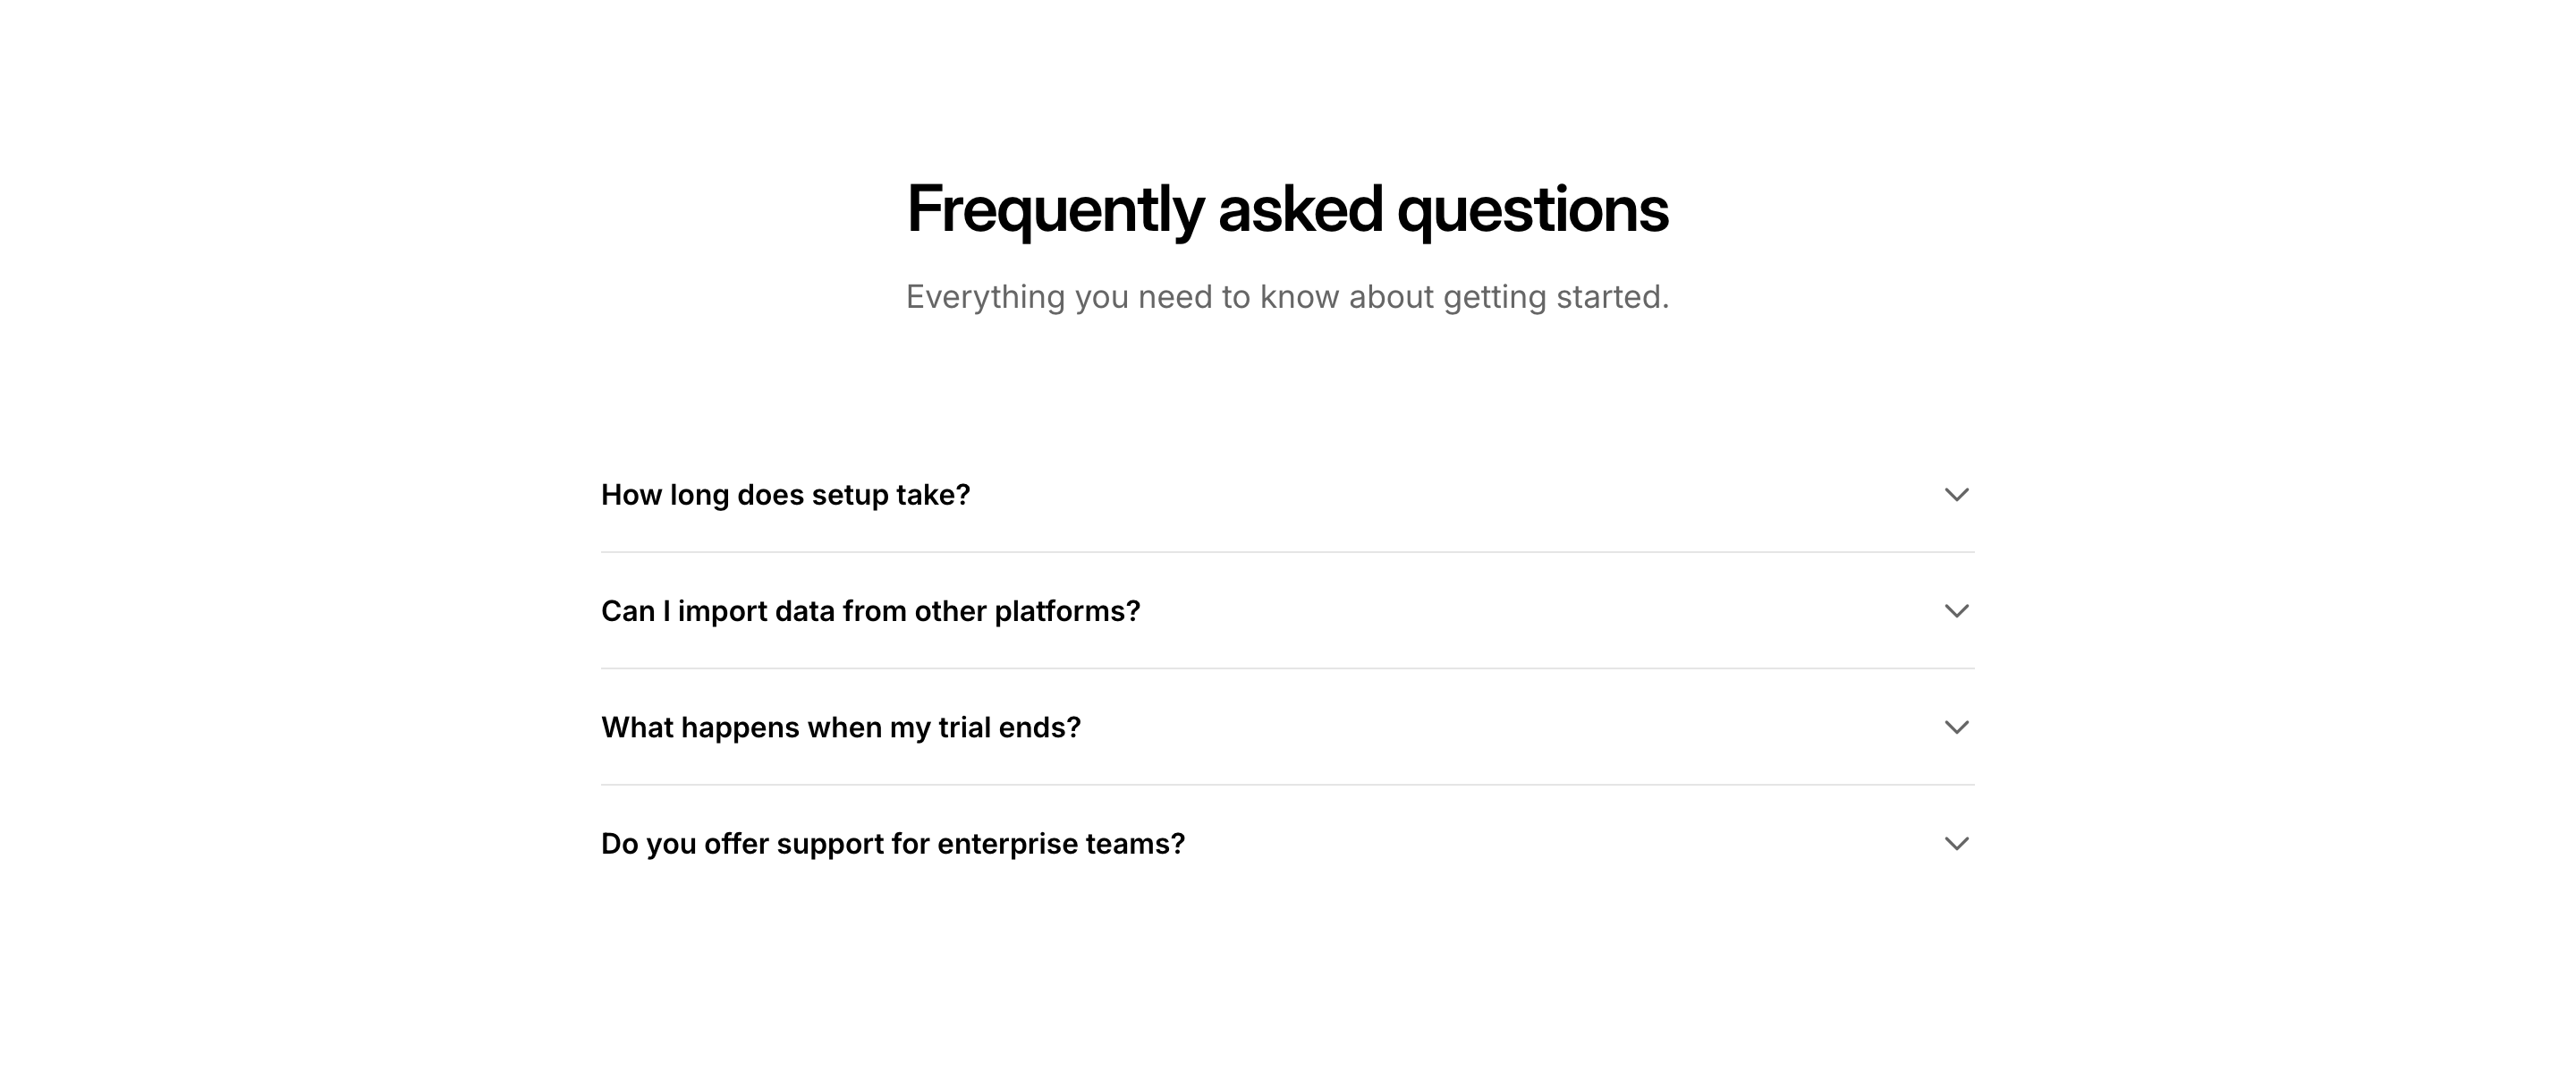Click the chevron next to the import data question
Viewport: 2576px width, 1072px height.
tap(1956, 611)
